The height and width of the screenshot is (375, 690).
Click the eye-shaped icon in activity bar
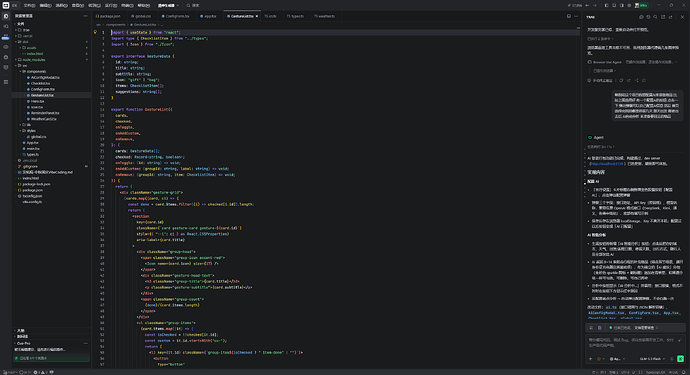[6, 47]
